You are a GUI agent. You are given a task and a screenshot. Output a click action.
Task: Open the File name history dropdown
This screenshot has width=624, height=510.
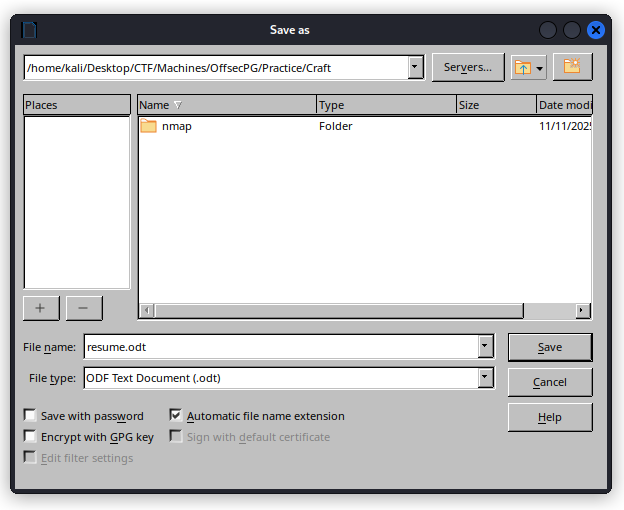(486, 347)
